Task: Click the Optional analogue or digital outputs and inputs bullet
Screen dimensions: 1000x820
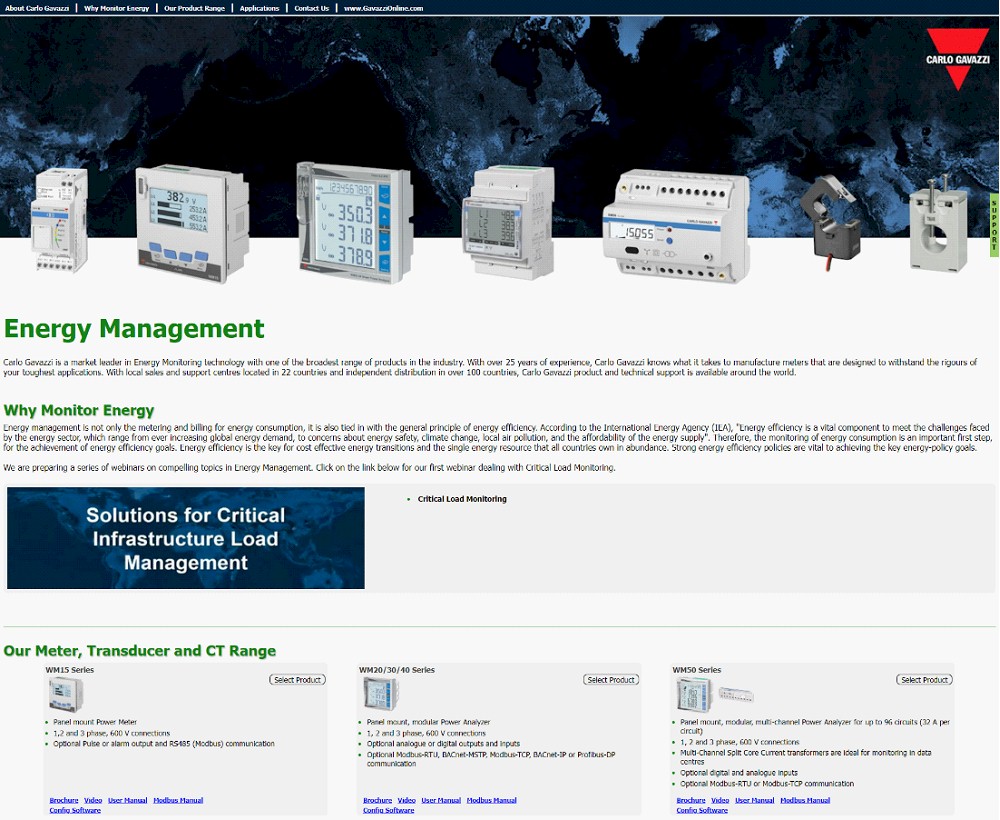Action: tap(443, 743)
